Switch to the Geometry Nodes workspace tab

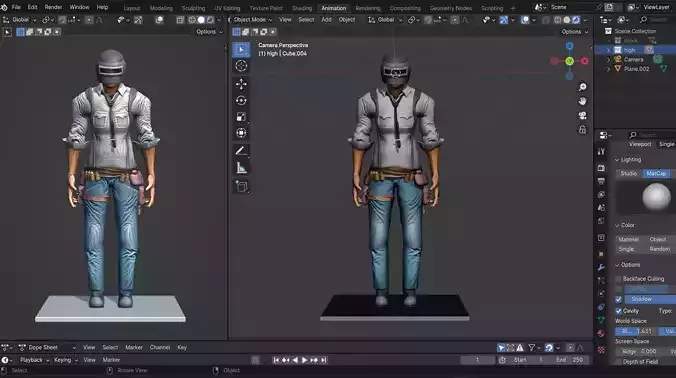451,8
